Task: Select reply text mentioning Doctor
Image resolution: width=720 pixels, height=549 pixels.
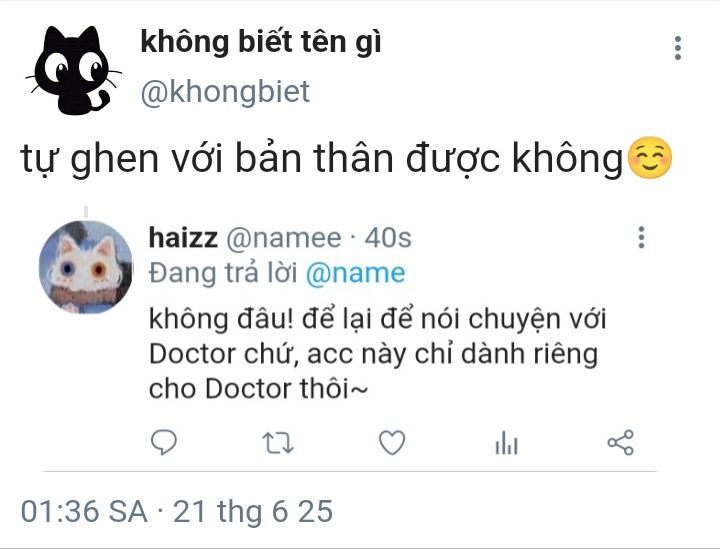Action: (x=377, y=353)
